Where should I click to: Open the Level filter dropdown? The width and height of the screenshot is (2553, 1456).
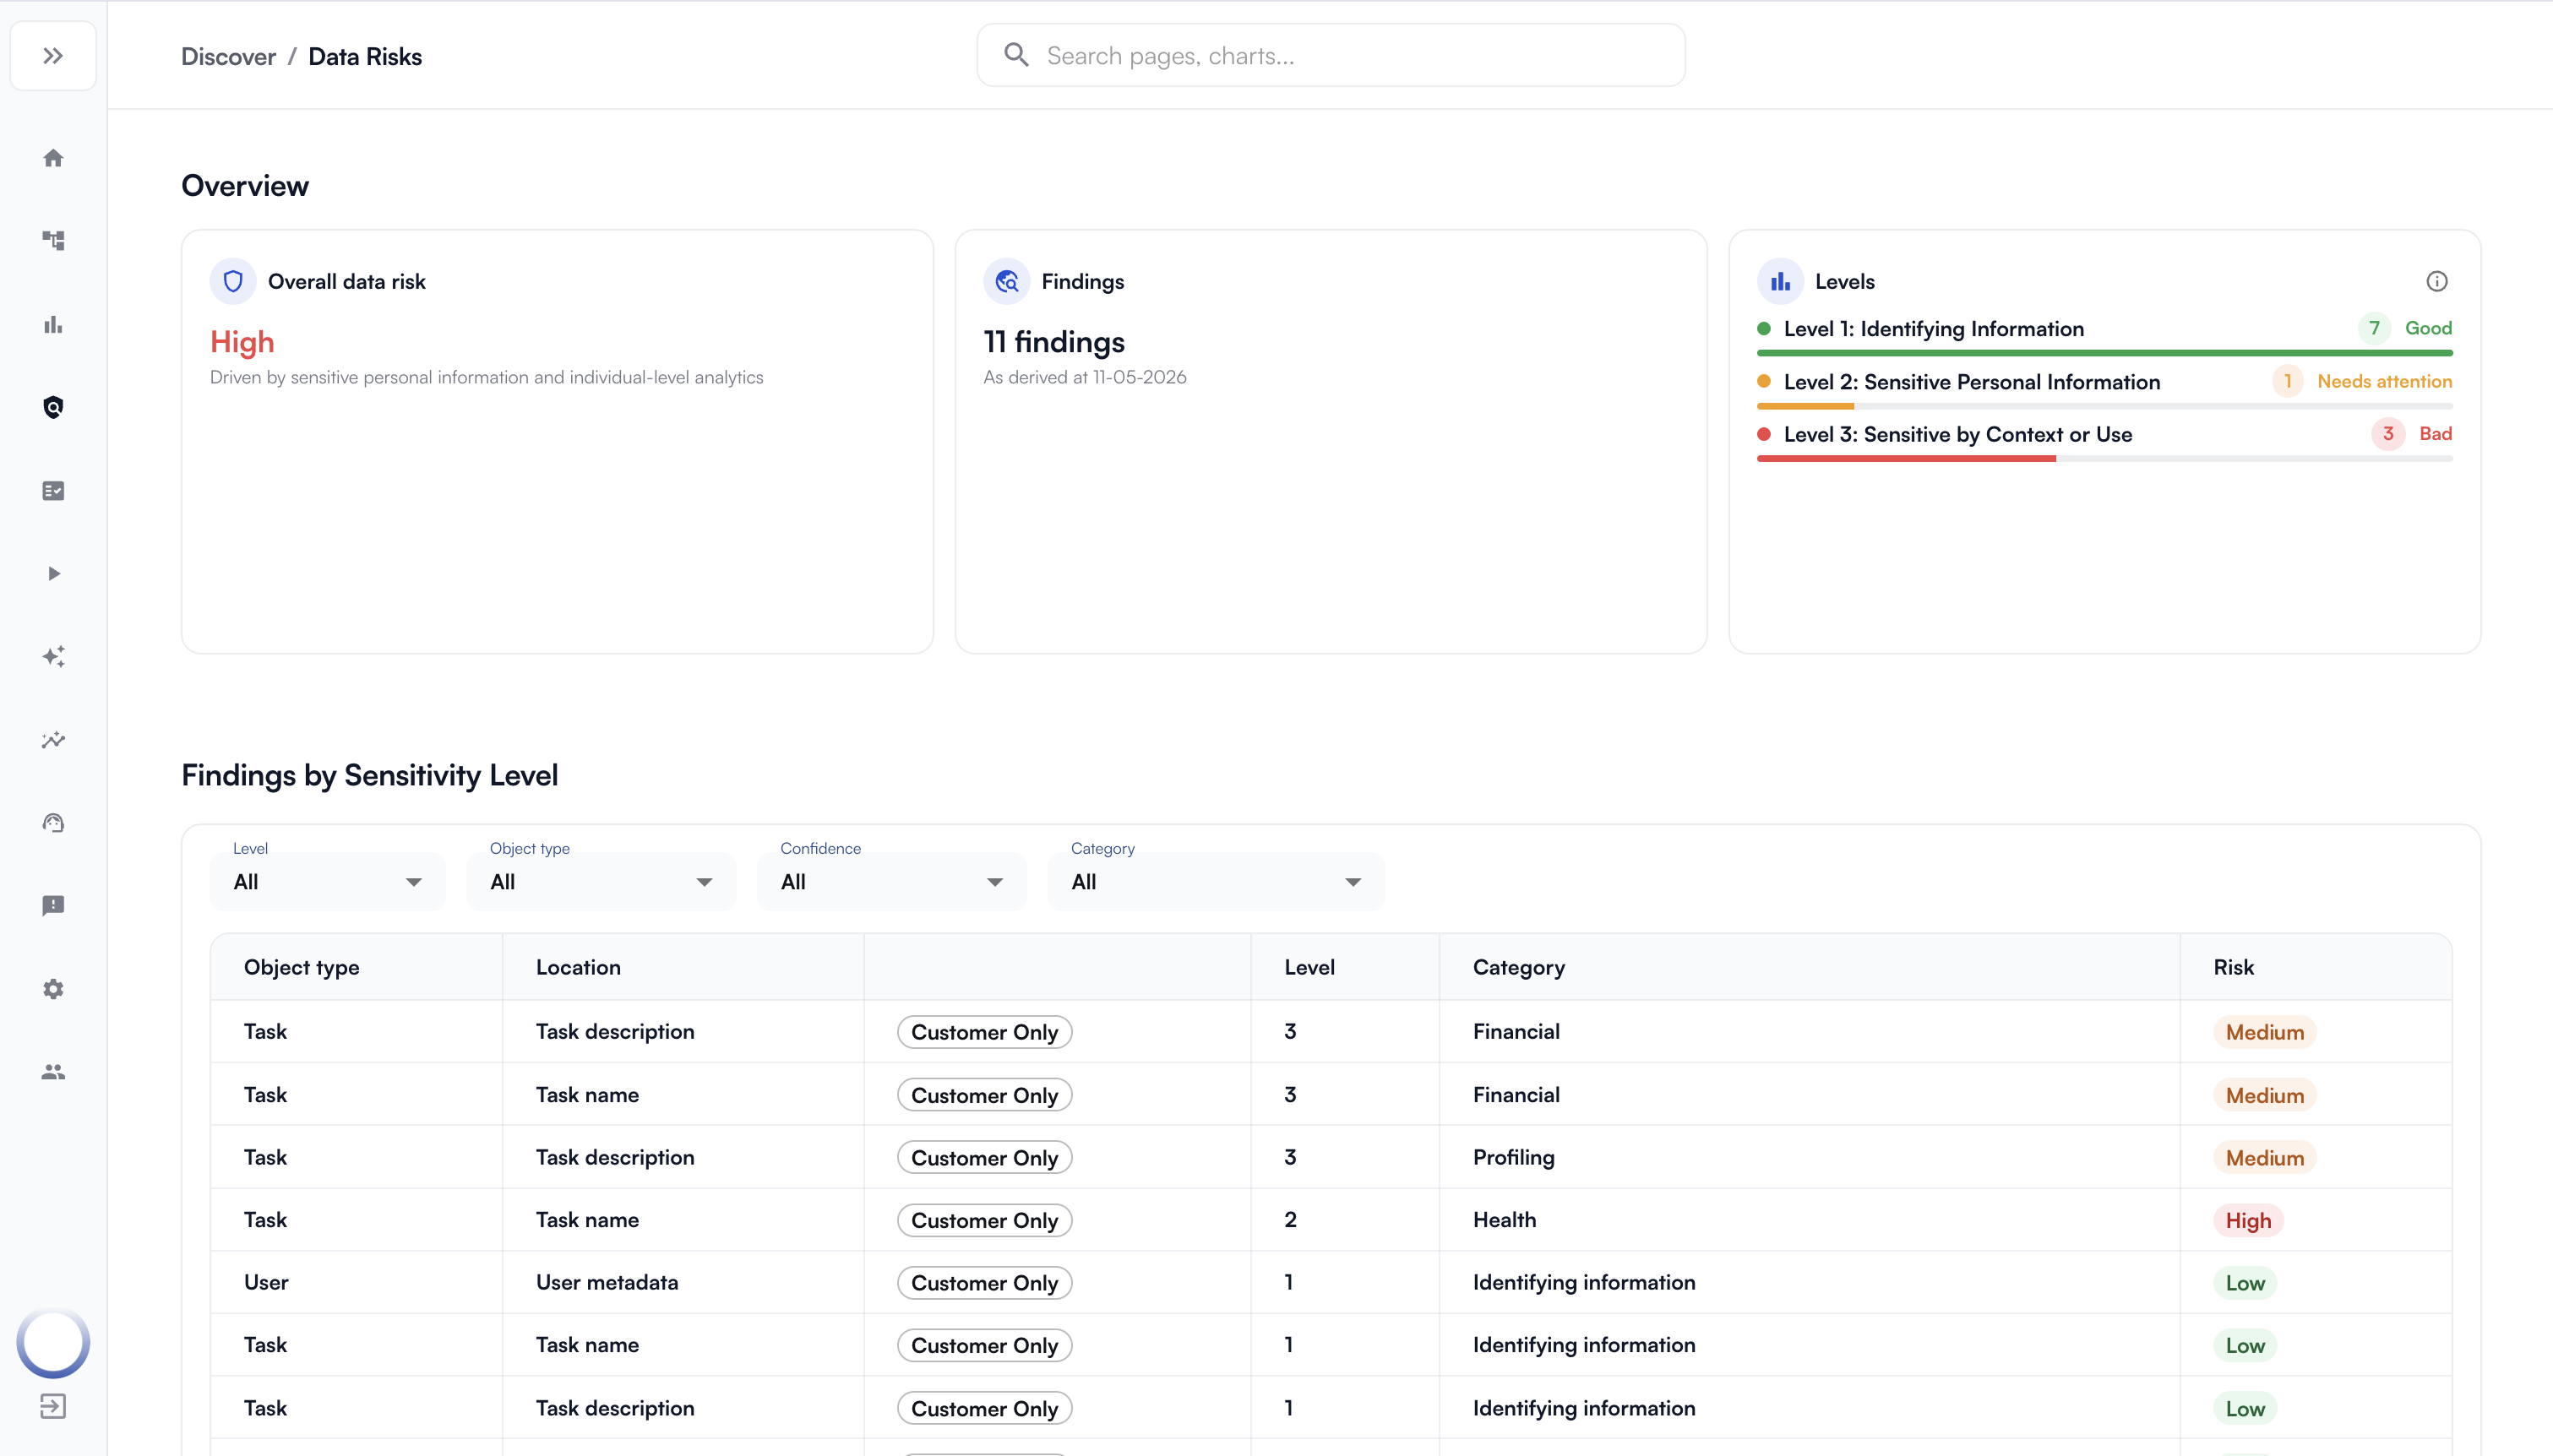pos(327,881)
